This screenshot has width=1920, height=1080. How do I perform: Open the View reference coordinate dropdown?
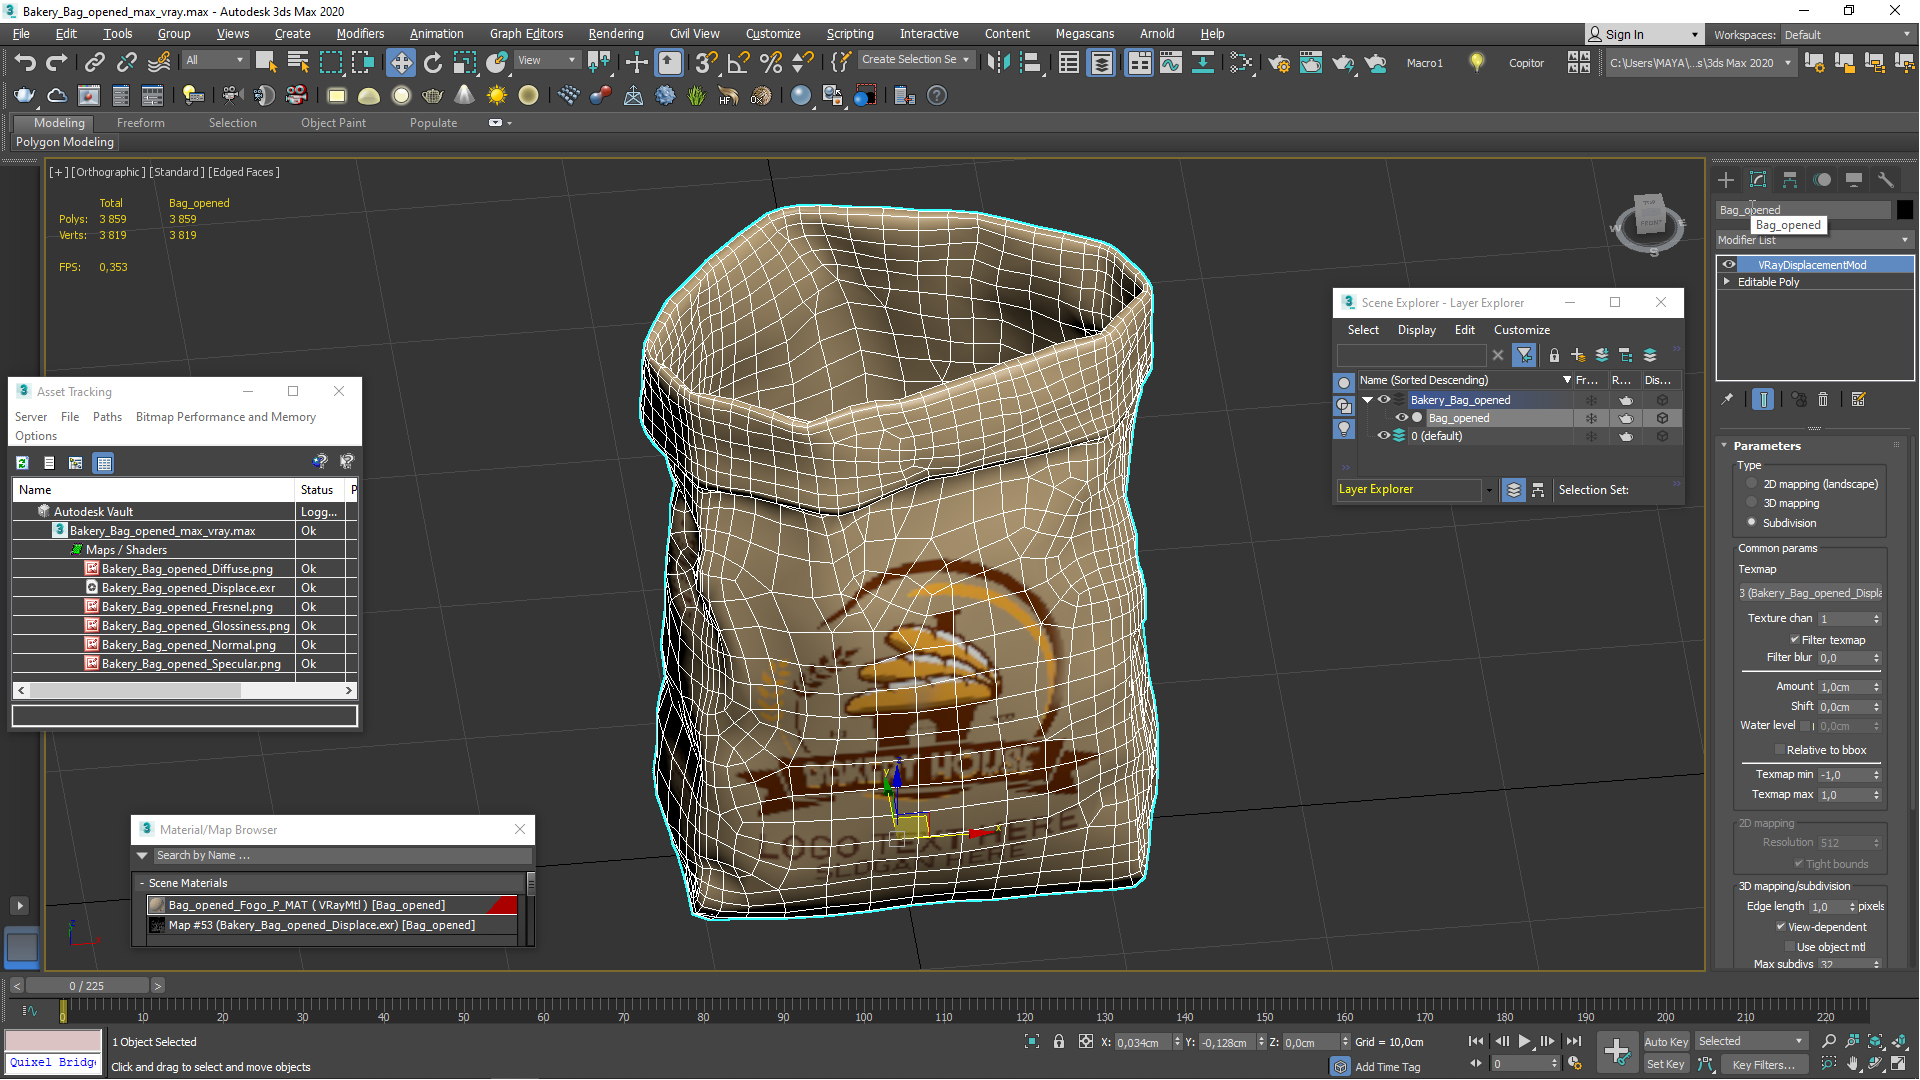tap(546, 60)
